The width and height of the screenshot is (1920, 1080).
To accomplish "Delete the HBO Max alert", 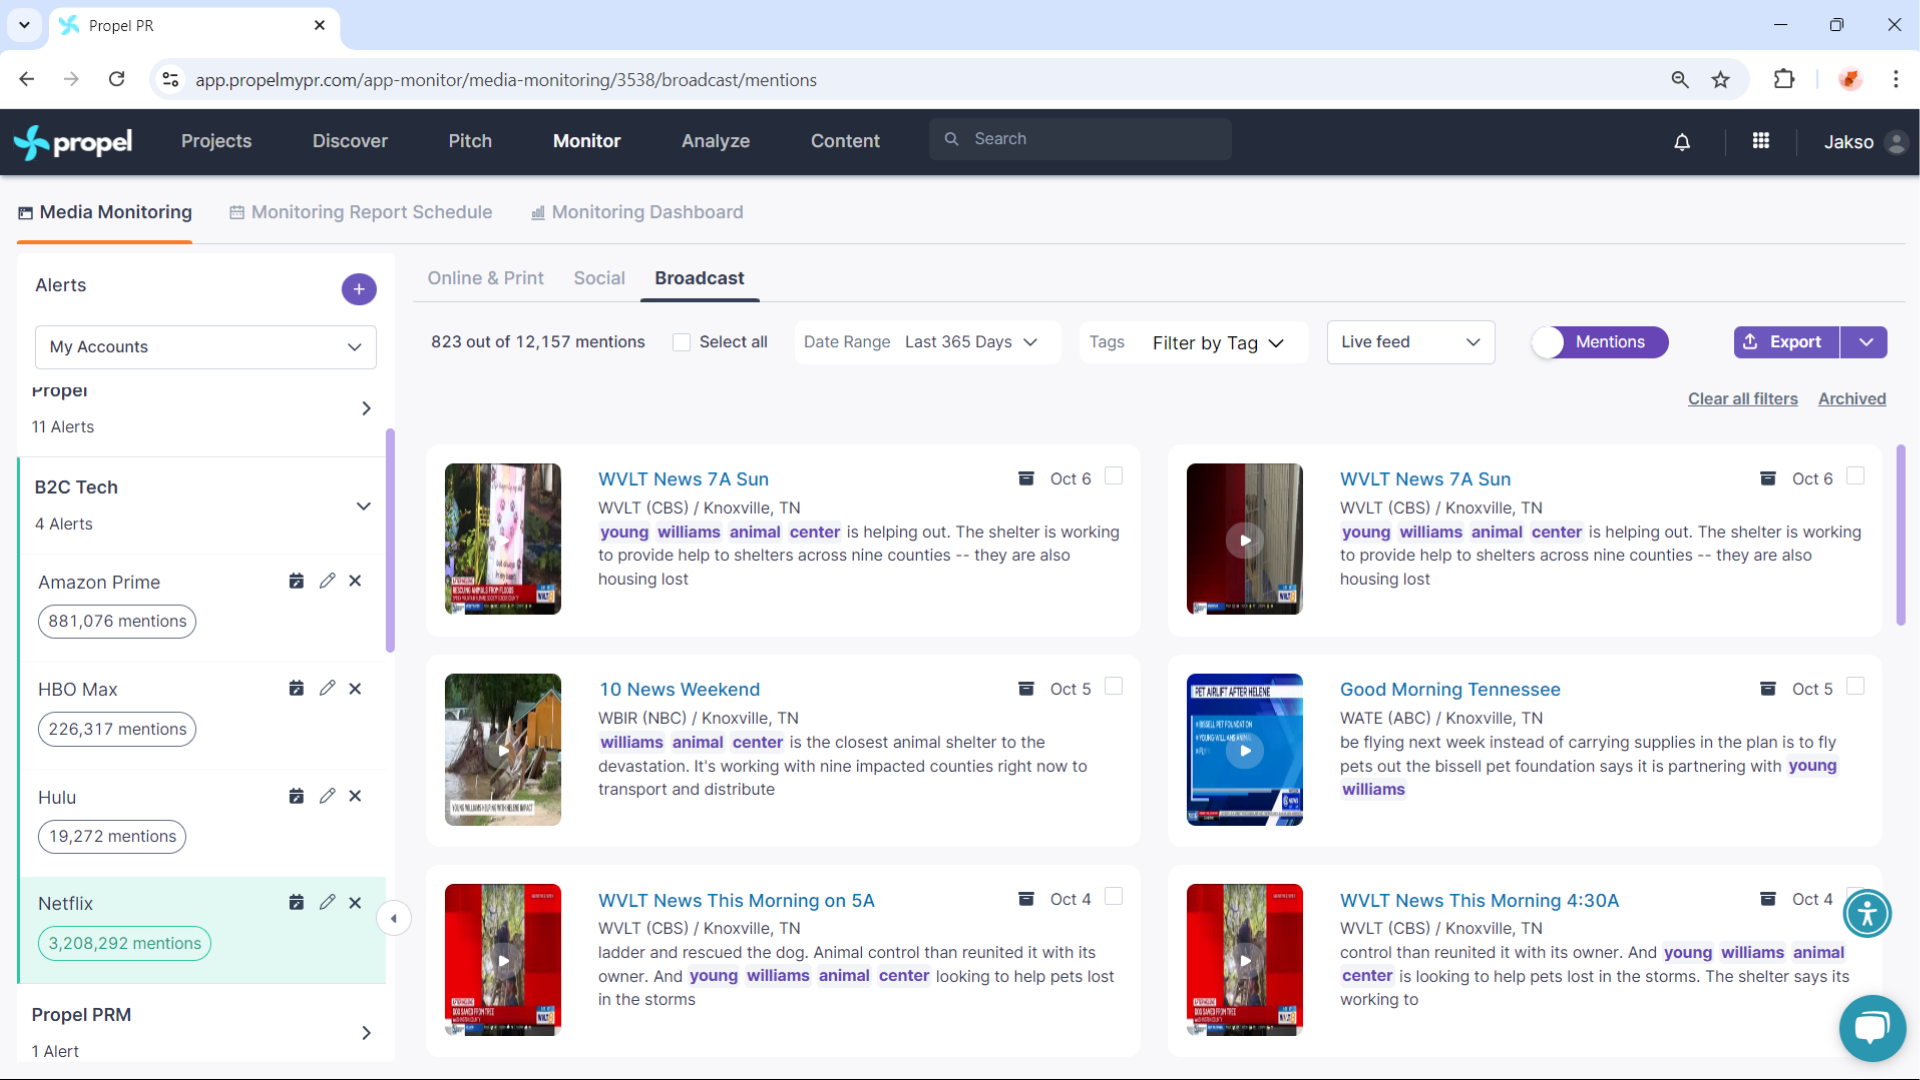I will click(355, 688).
